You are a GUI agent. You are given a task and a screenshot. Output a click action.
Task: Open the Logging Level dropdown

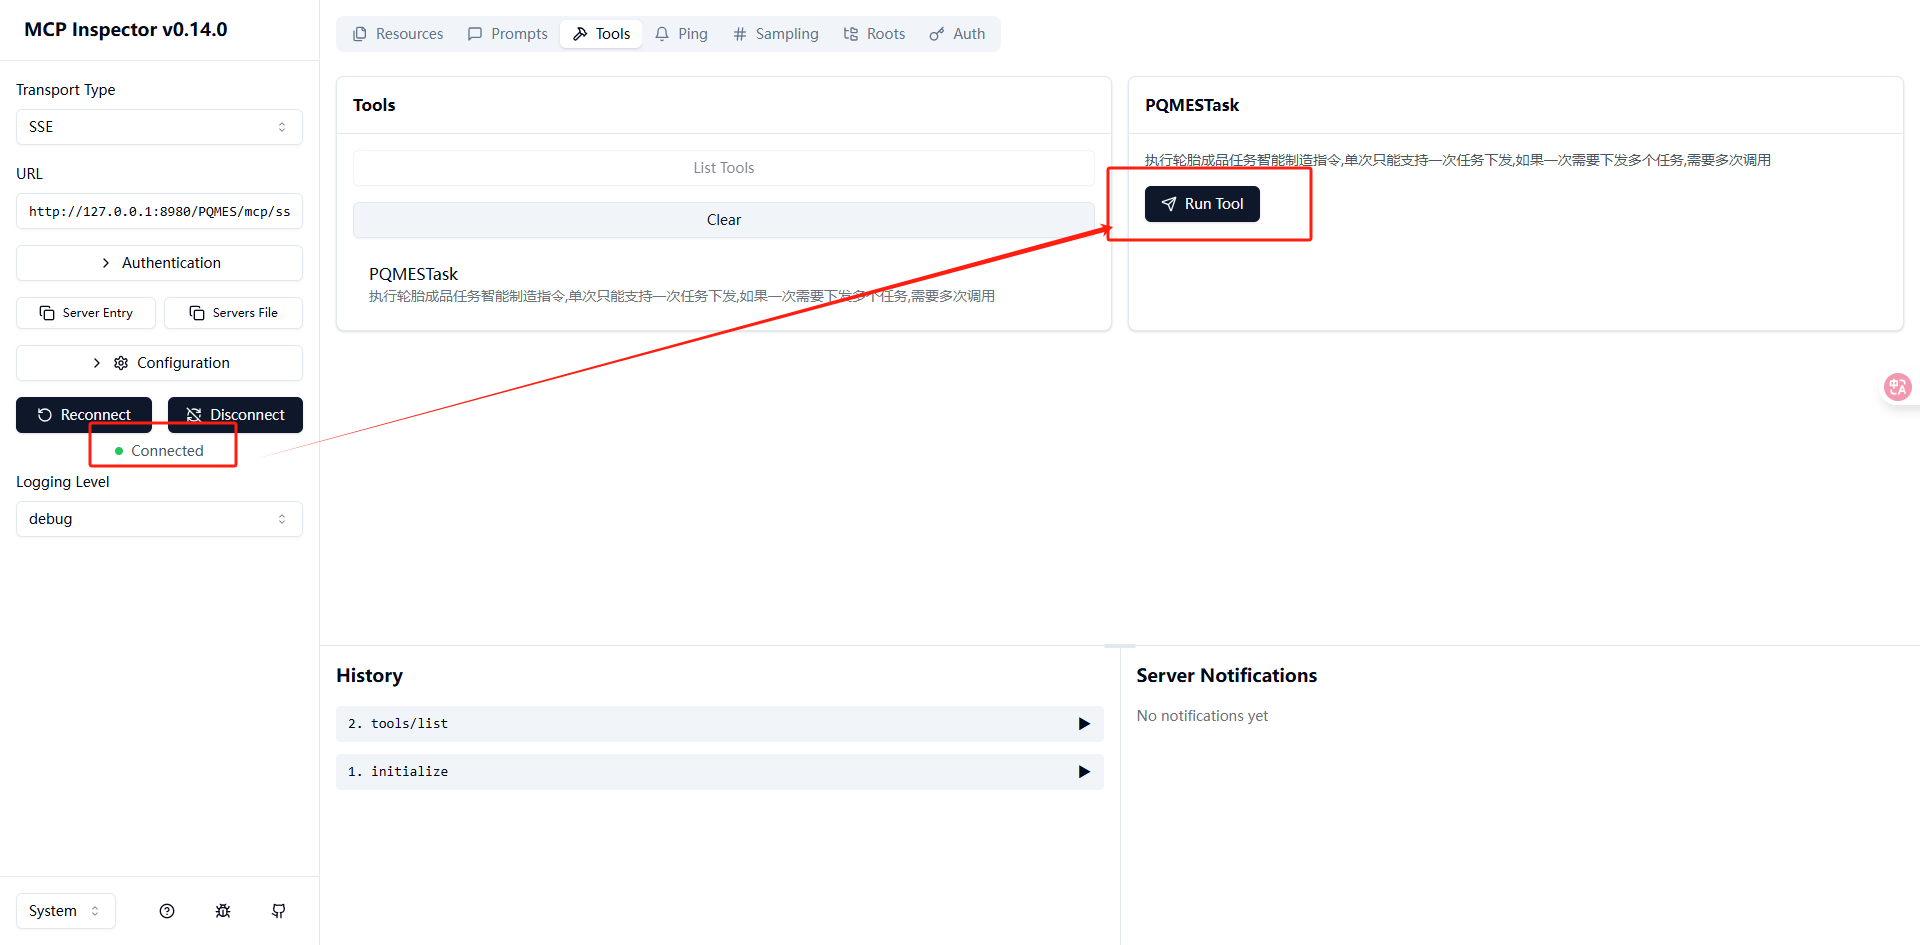tap(159, 518)
